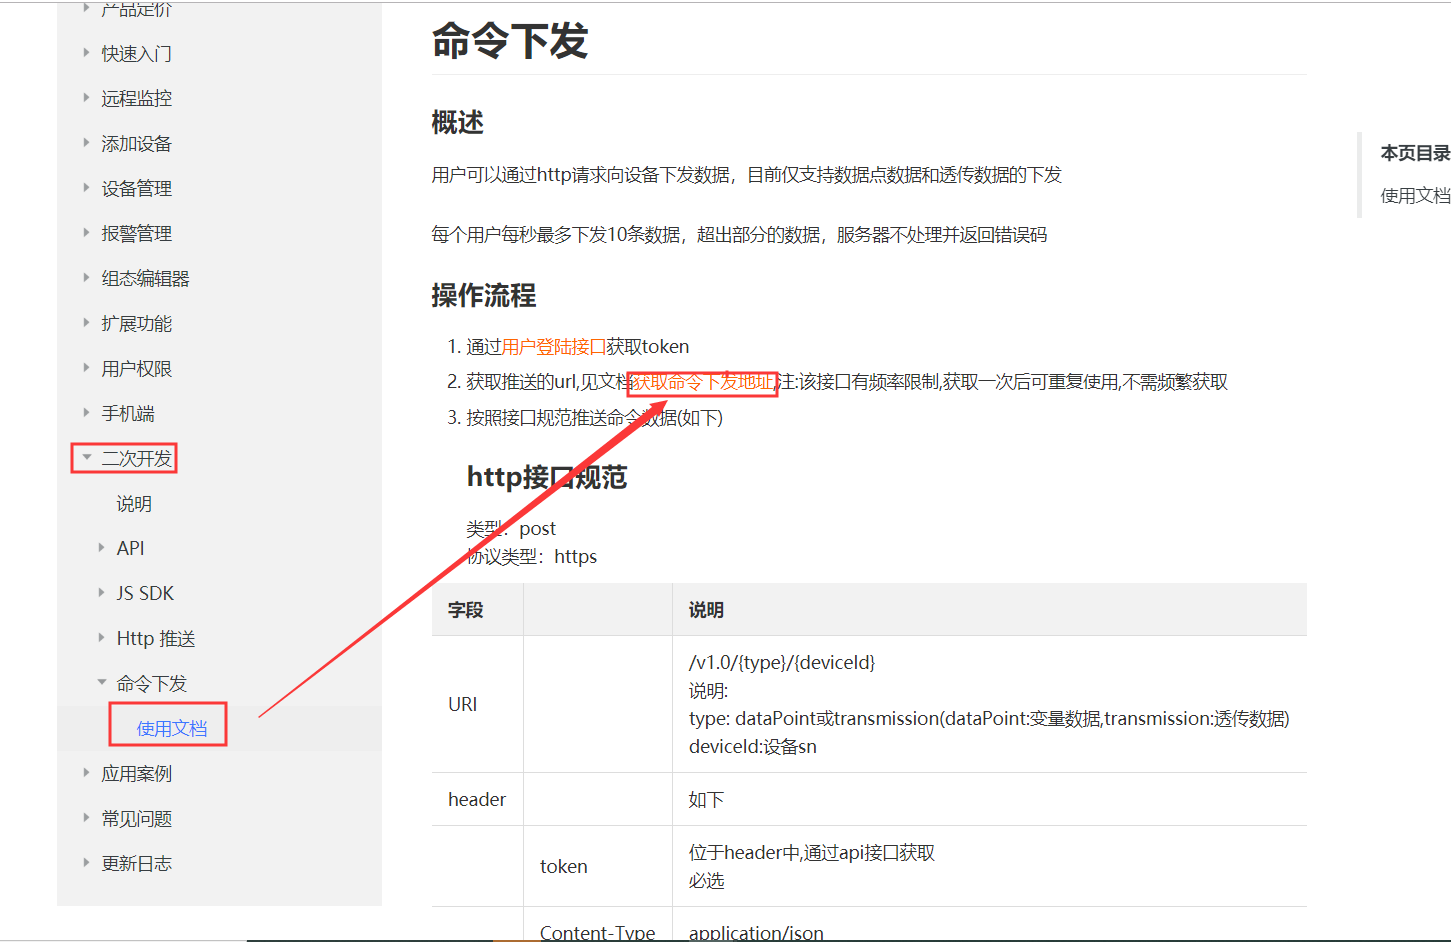1451x942 pixels.
Task: Expand the Http 推送 submenu arrow
Action: click(x=102, y=638)
